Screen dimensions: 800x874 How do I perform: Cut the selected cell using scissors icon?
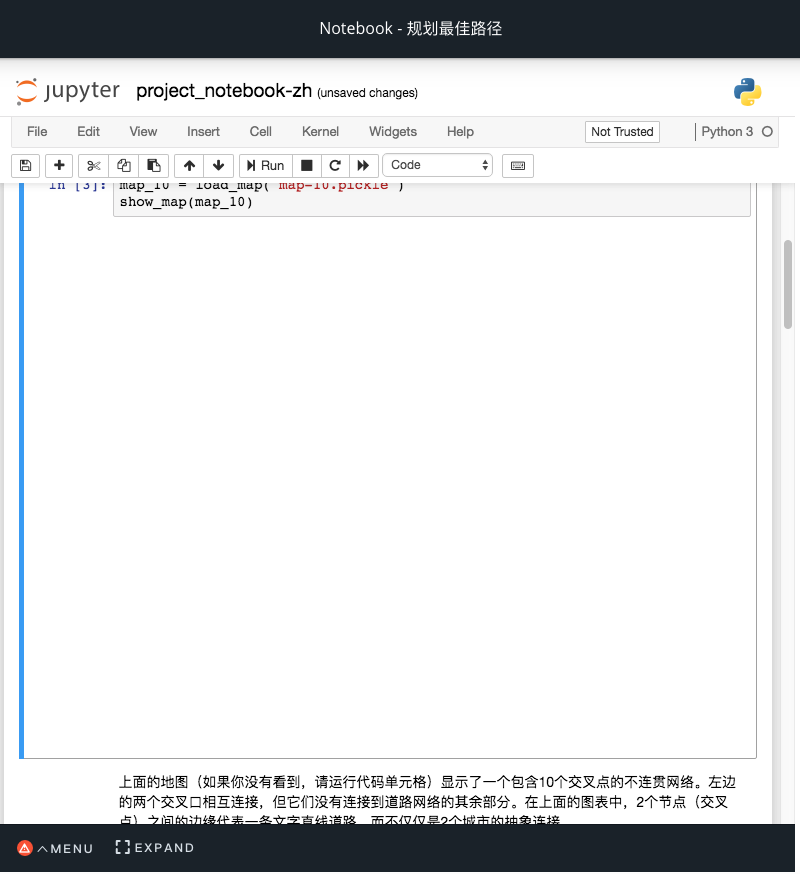[x=93, y=165]
